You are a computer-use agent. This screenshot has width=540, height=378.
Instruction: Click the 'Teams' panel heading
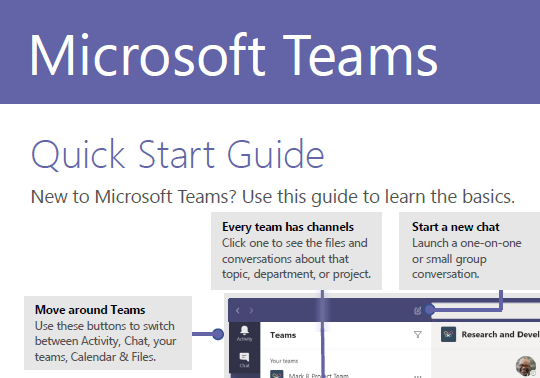(283, 335)
